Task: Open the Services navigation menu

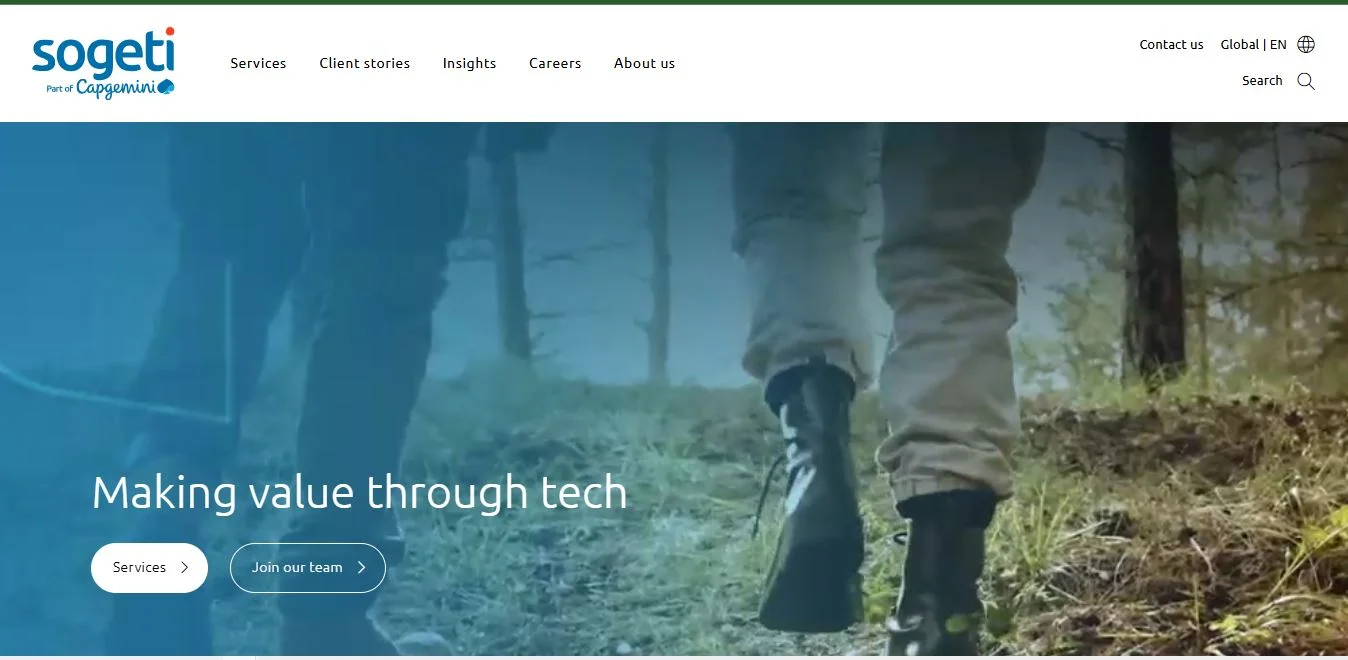Action: tap(258, 63)
